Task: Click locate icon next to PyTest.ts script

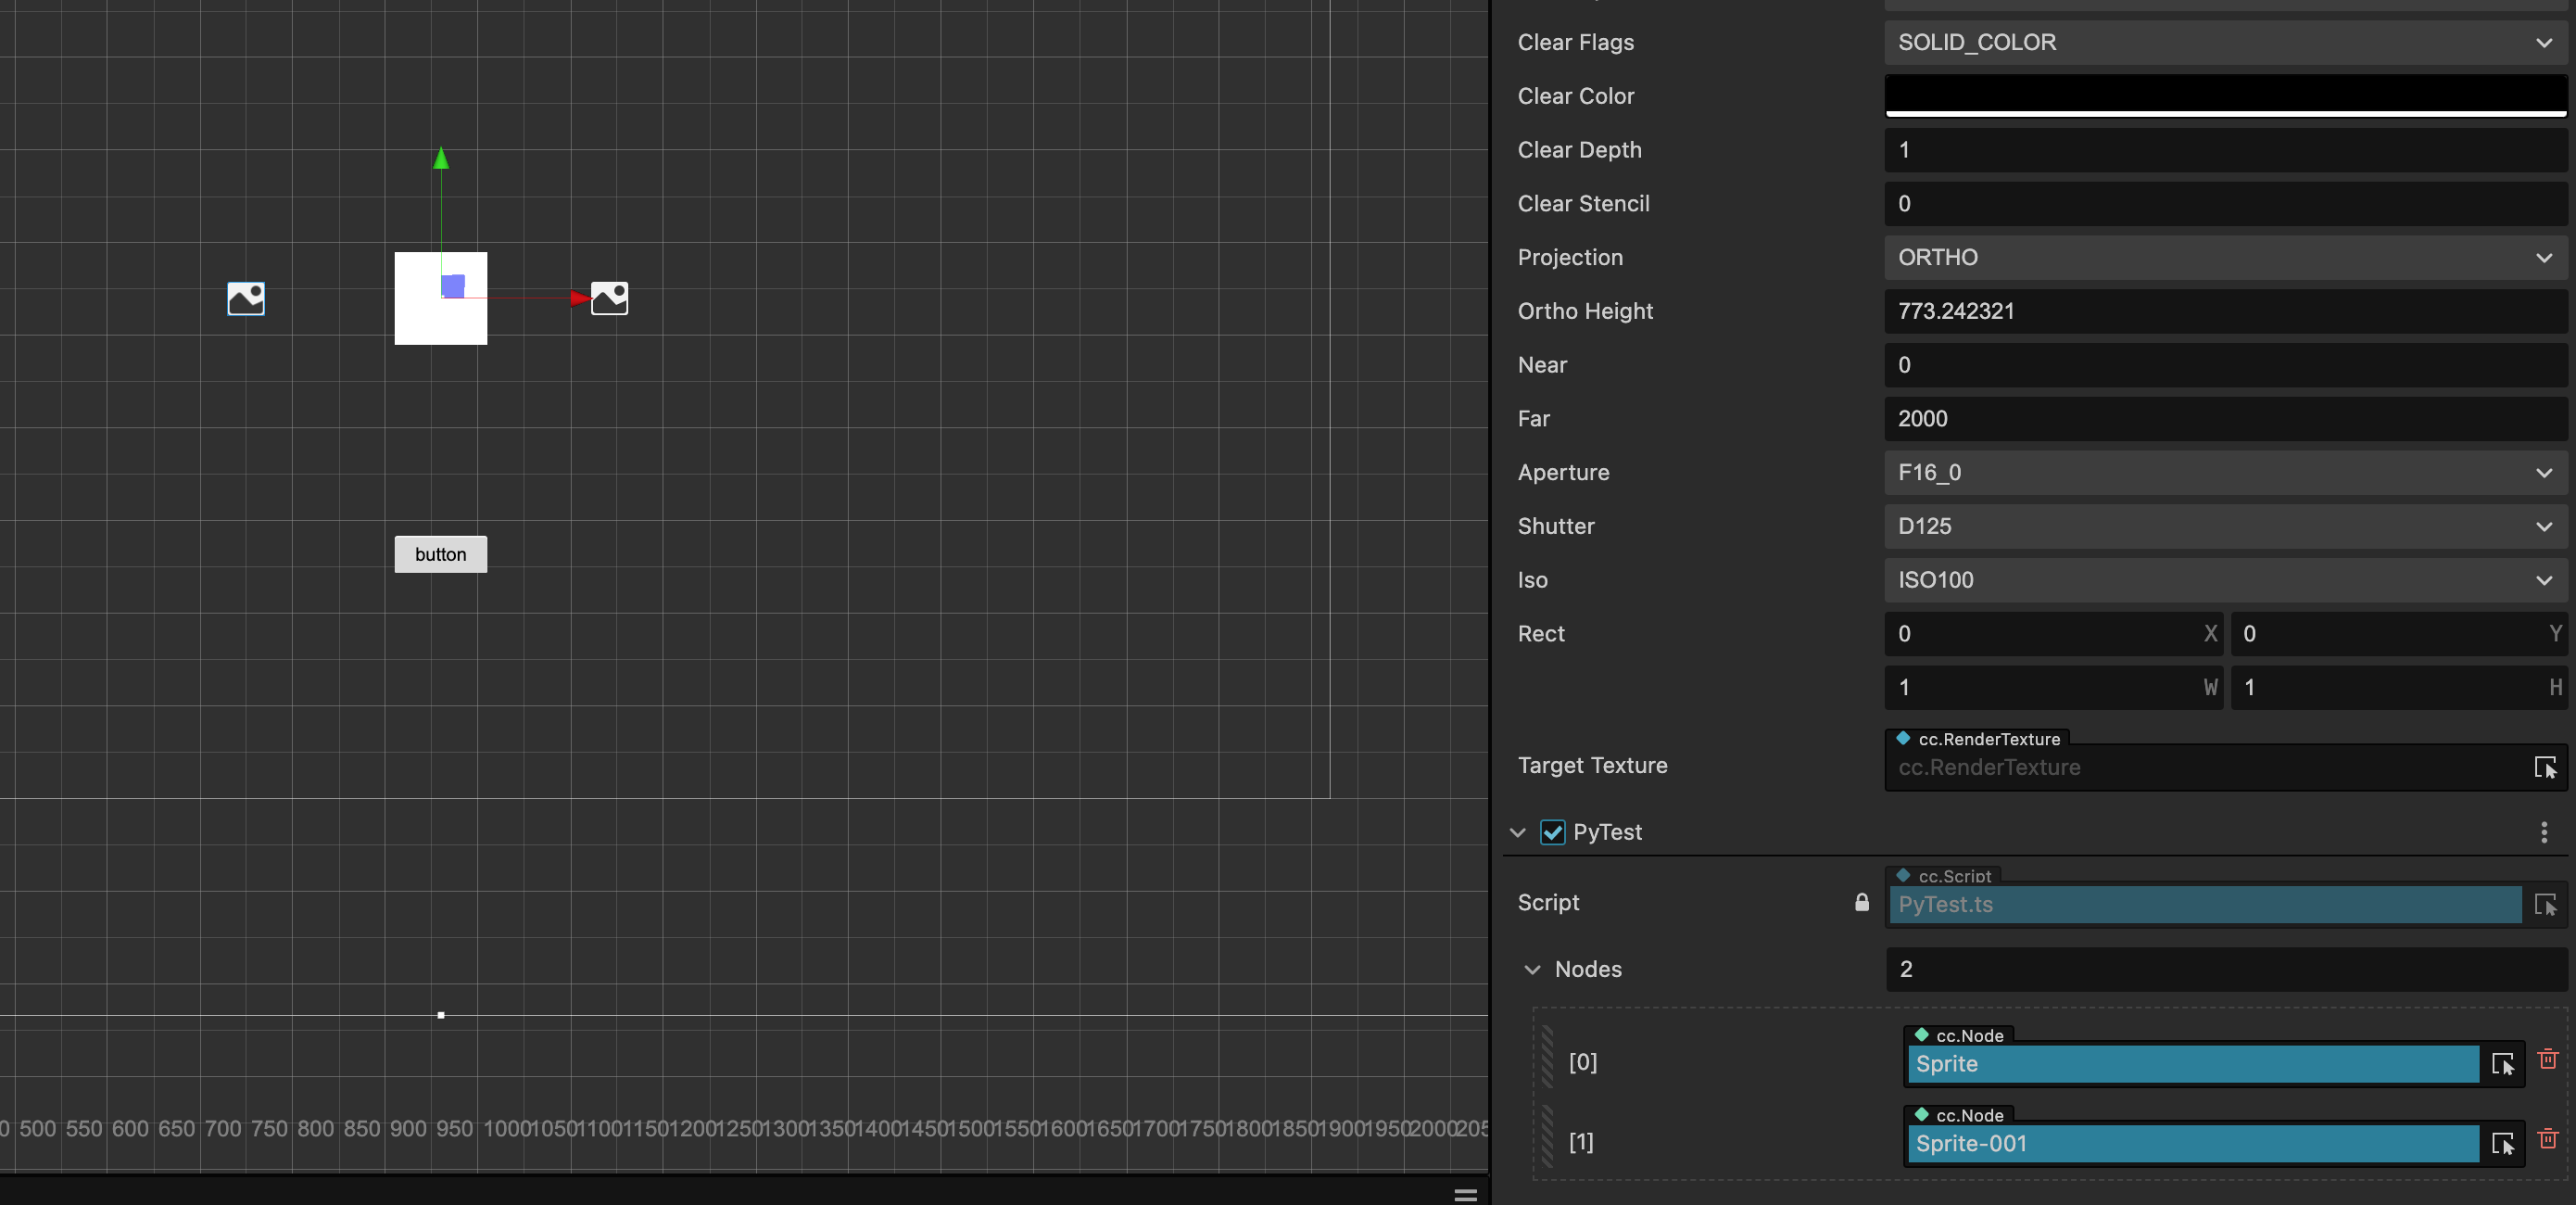Action: [2544, 904]
